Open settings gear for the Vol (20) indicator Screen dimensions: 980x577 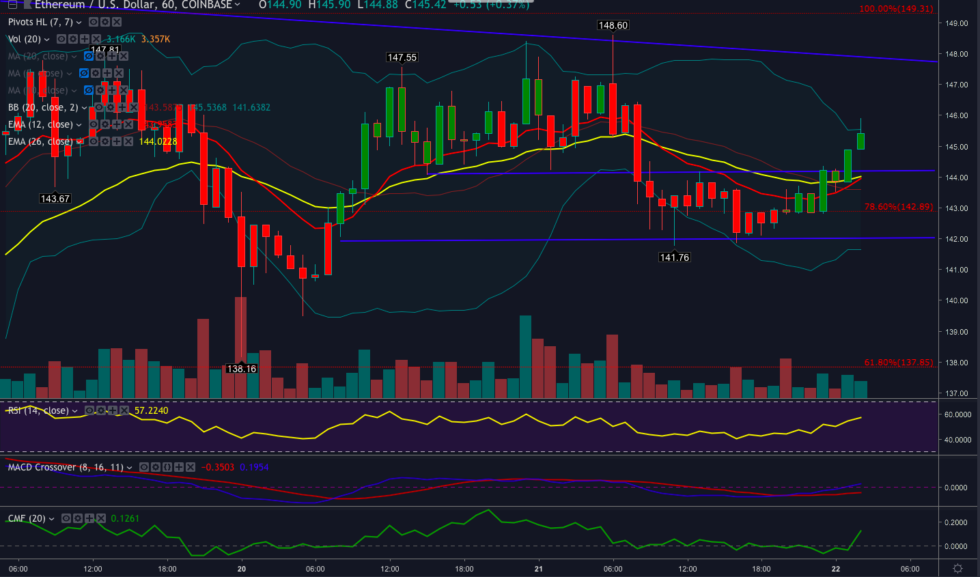74,39
